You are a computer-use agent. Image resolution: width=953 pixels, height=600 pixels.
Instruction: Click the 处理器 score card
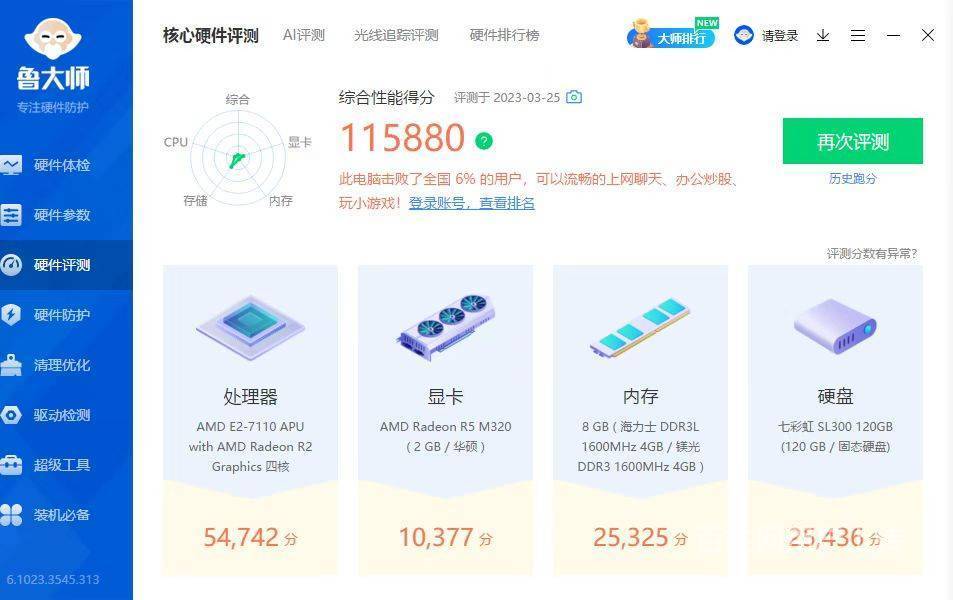[x=250, y=419]
